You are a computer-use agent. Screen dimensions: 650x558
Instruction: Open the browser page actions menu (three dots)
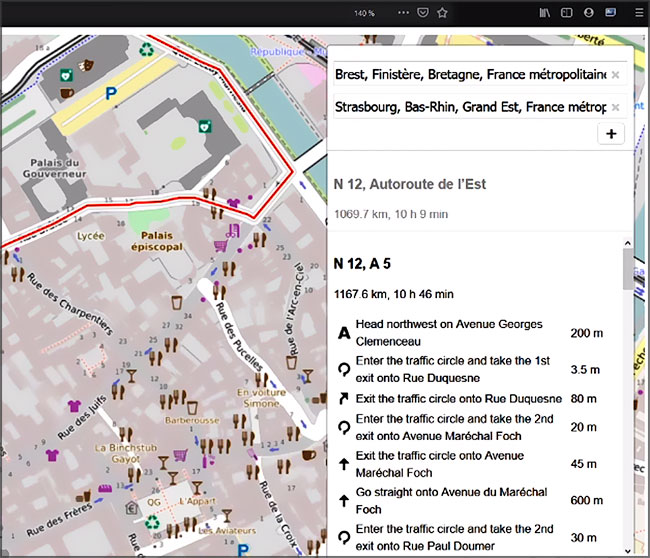(403, 13)
